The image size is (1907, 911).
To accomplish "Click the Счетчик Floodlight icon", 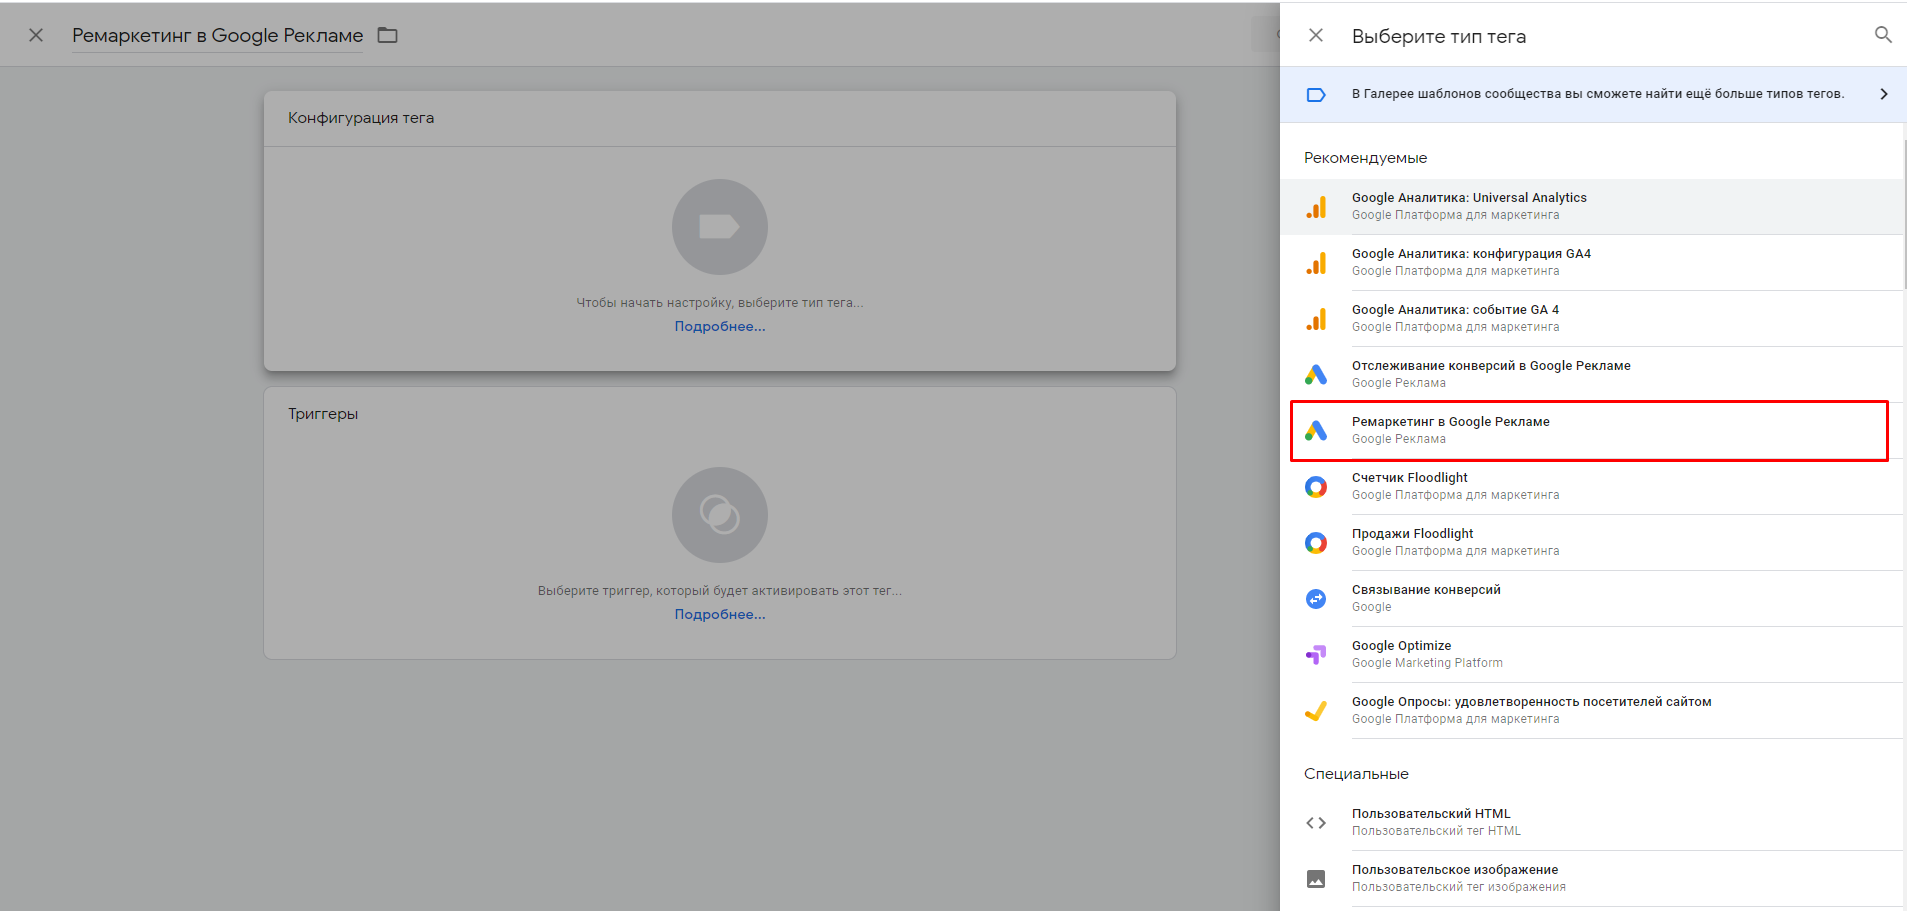I will 1316,487.
